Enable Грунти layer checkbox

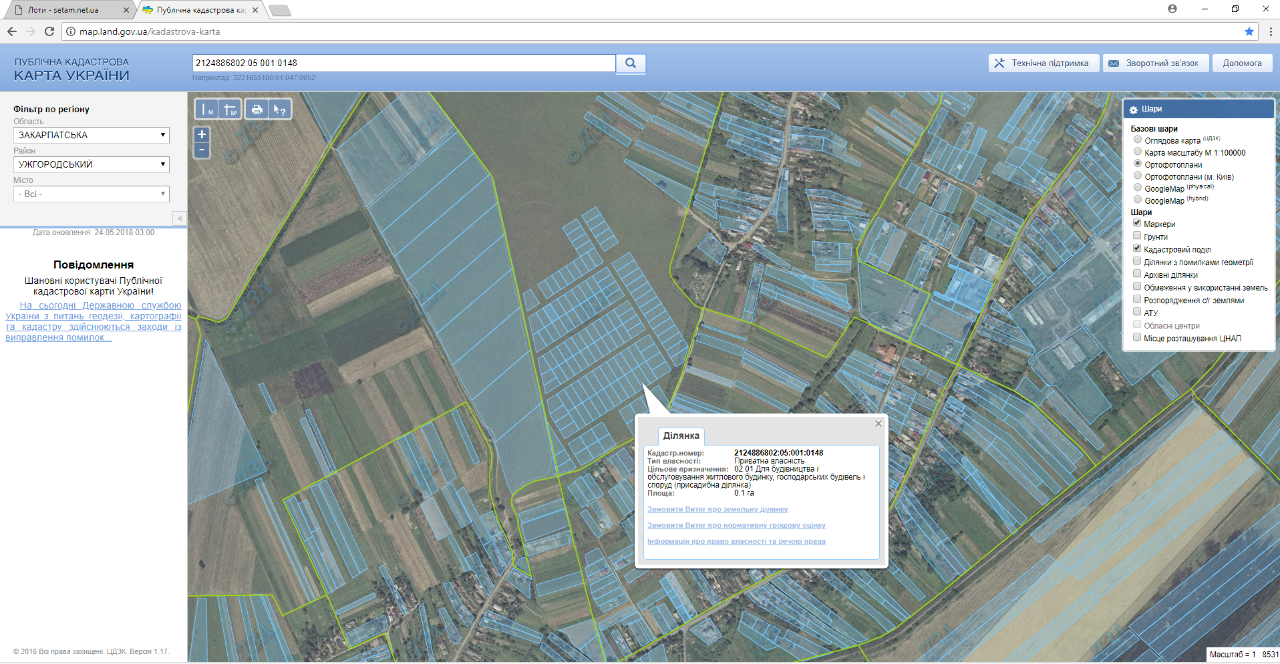[1138, 236]
